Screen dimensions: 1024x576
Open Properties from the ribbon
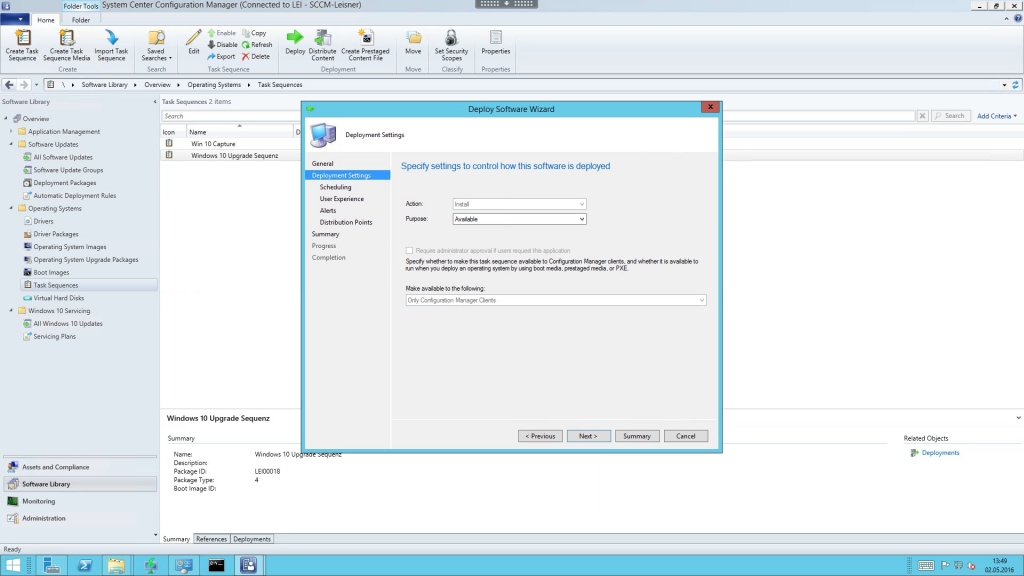tap(495, 42)
